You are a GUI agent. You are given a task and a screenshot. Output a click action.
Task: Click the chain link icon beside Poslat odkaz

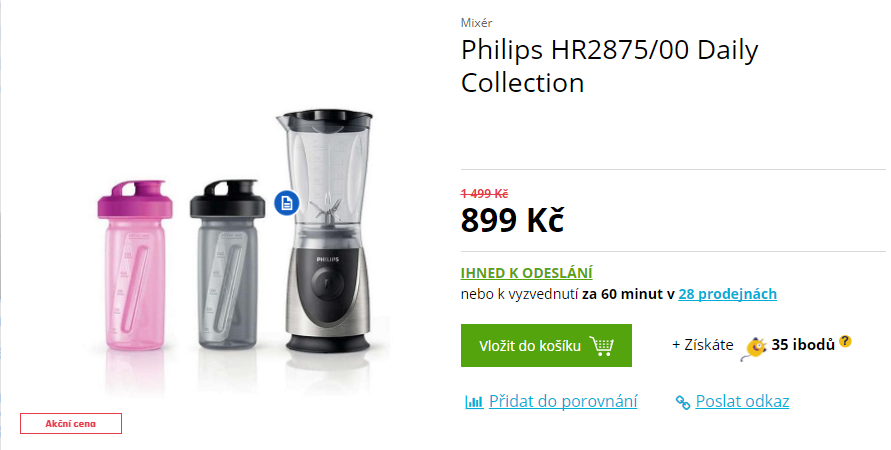[682, 402]
